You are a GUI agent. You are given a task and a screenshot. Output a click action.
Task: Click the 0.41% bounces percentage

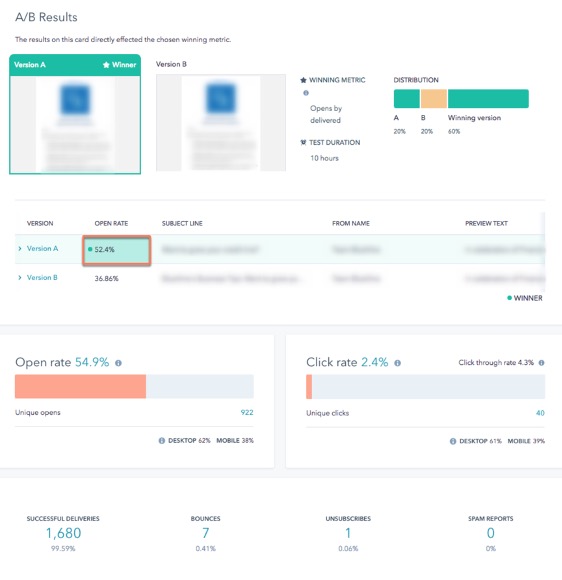click(206, 549)
